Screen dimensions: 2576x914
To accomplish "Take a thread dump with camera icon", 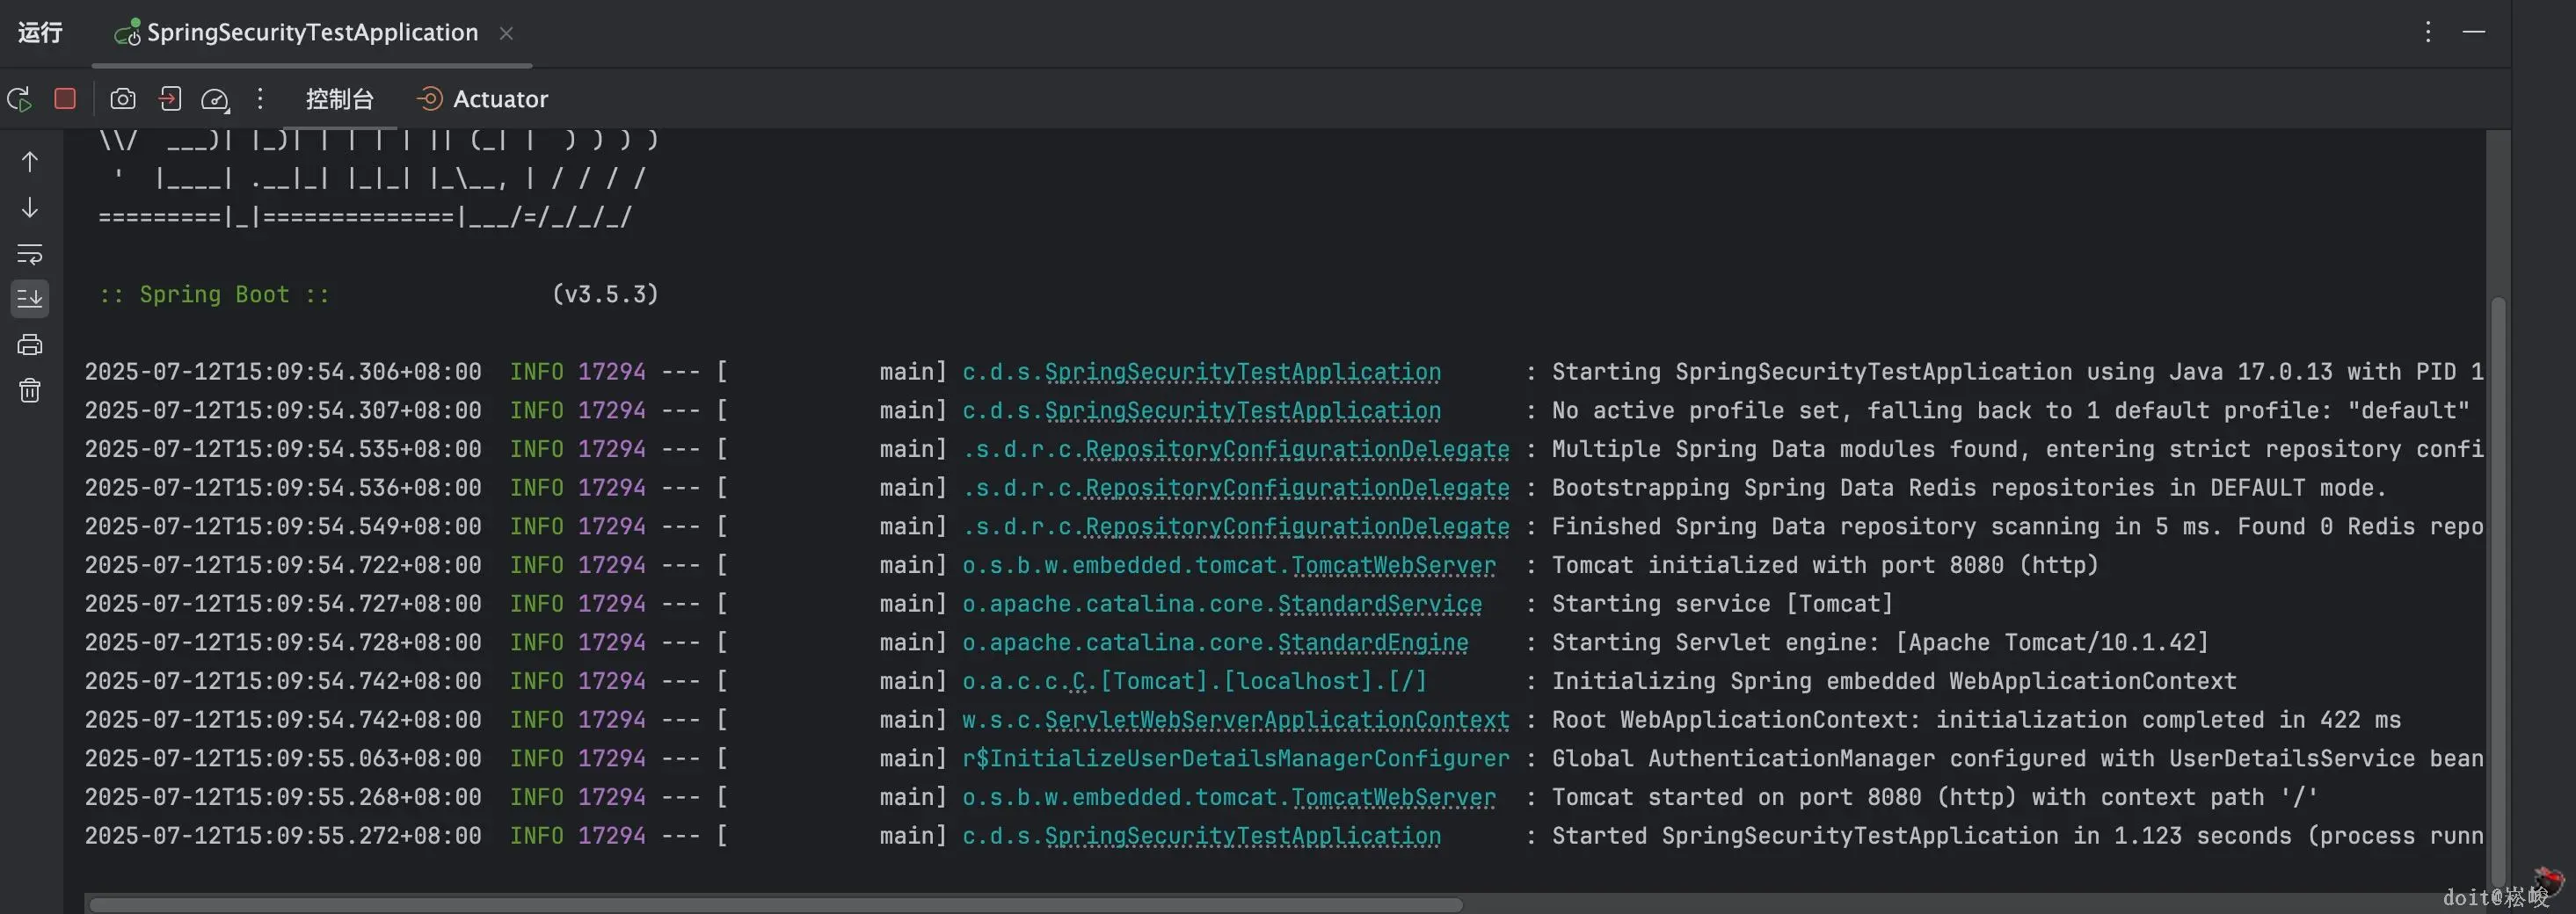I will coord(123,99).
